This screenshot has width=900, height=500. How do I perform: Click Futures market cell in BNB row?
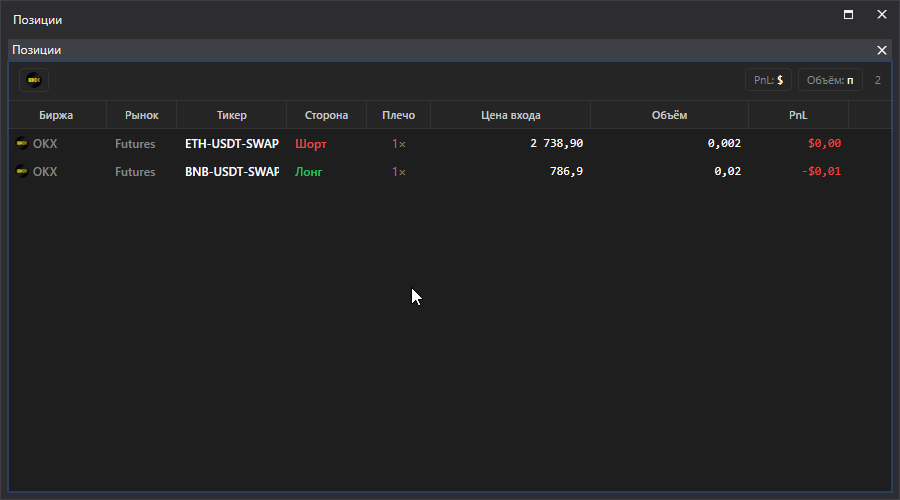[135, 172]
